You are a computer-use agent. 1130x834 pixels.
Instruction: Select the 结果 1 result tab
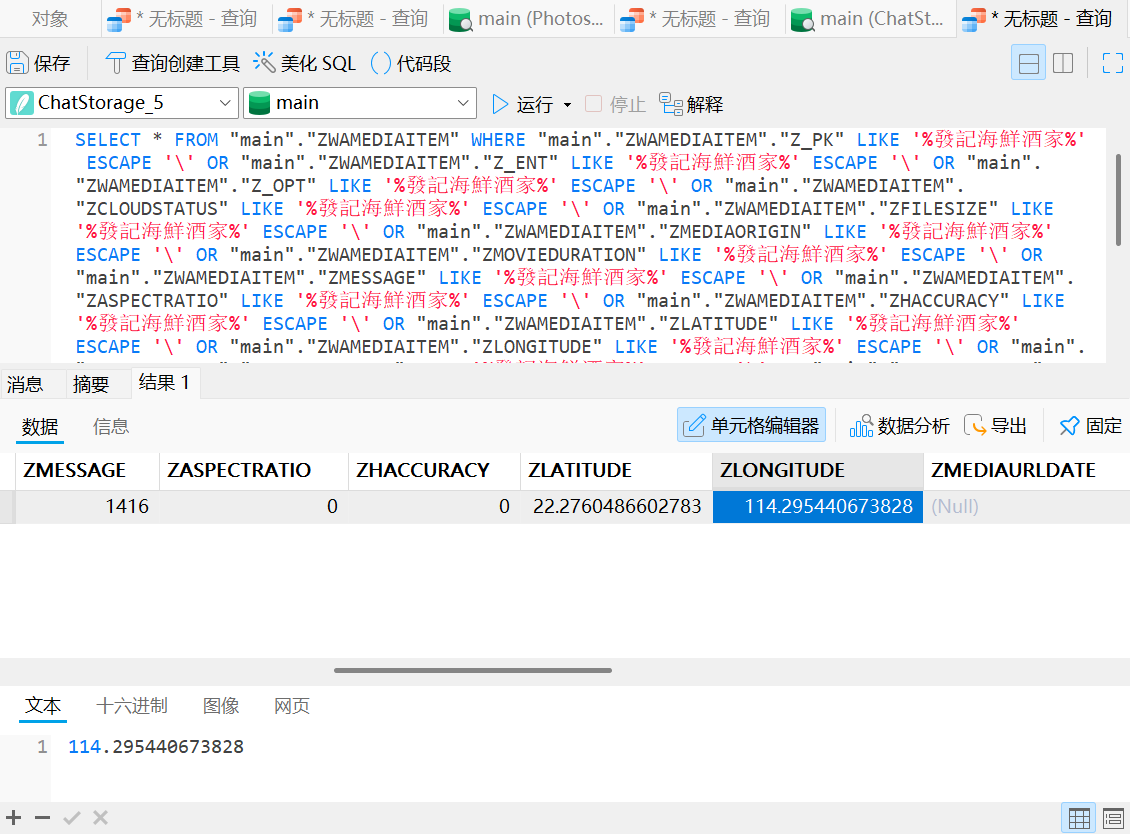click(x=164, y=383)
